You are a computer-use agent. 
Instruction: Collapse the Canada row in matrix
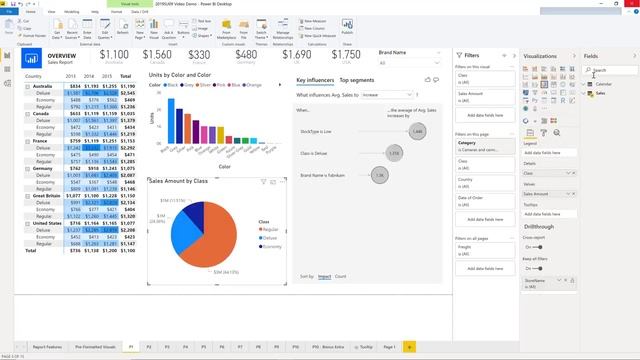click(x=27, y=114)
